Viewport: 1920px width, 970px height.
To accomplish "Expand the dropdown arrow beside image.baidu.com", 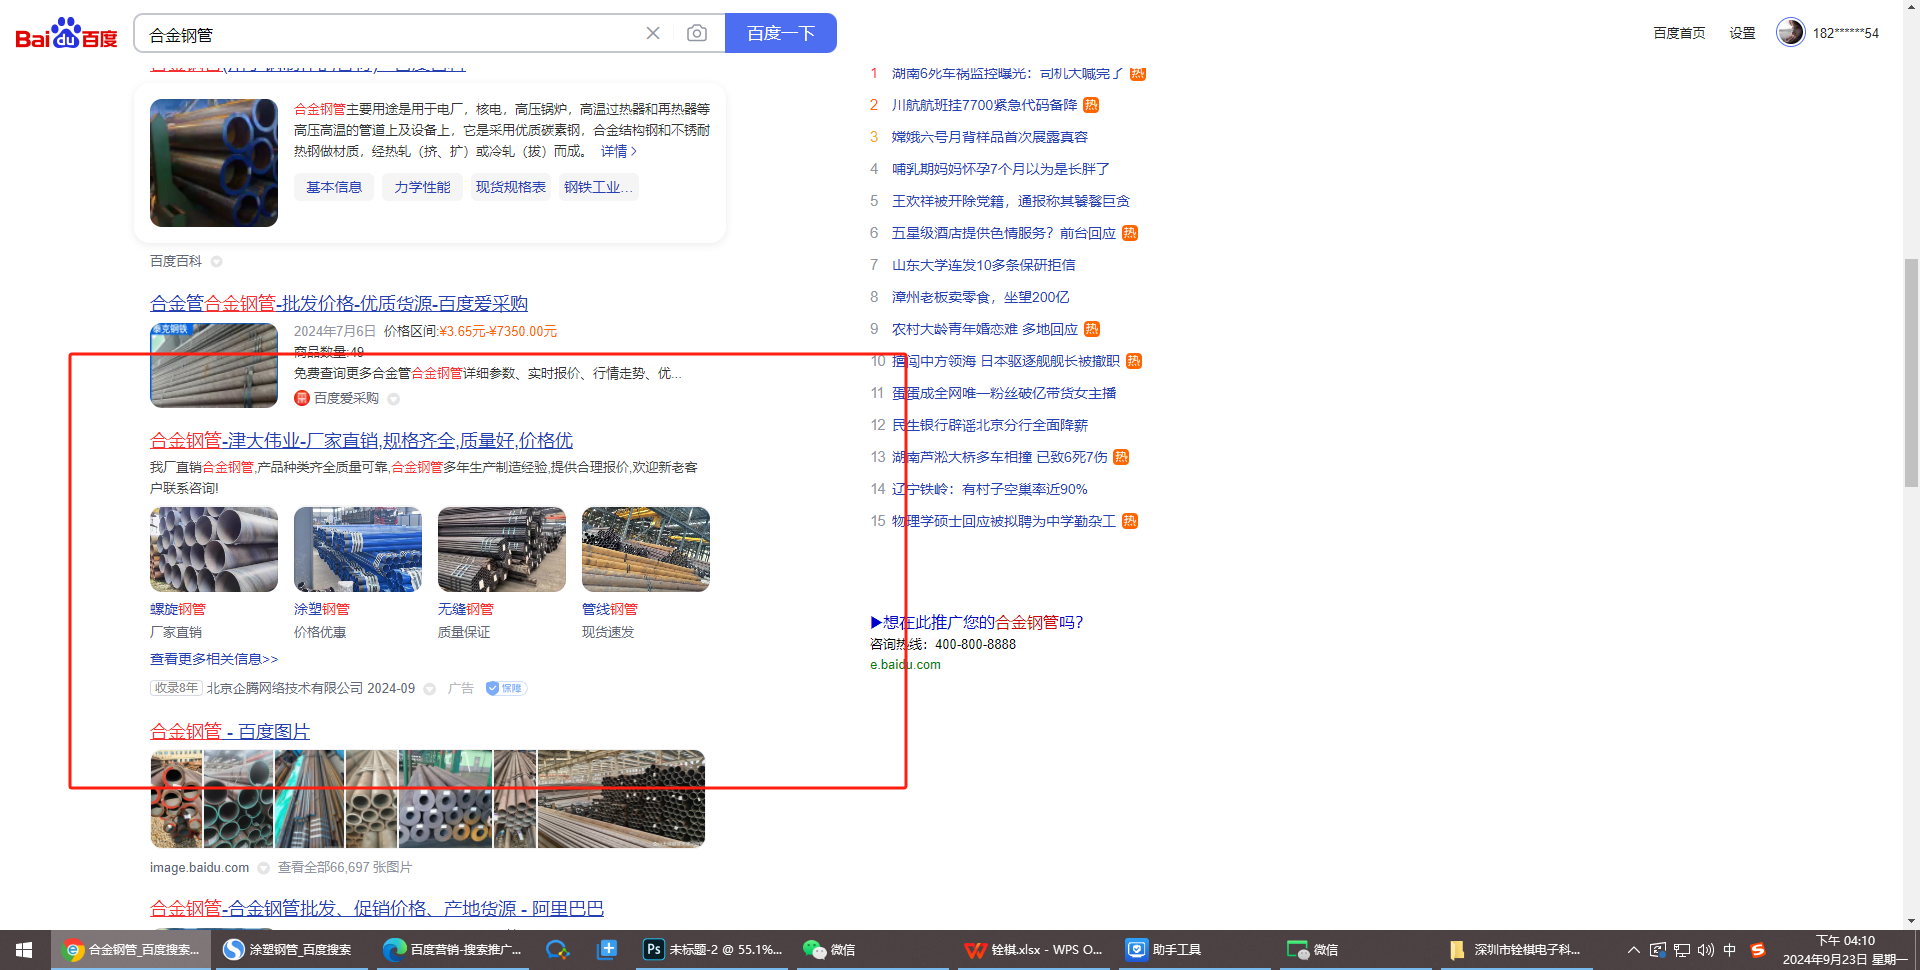I will (x=264, y=868).
